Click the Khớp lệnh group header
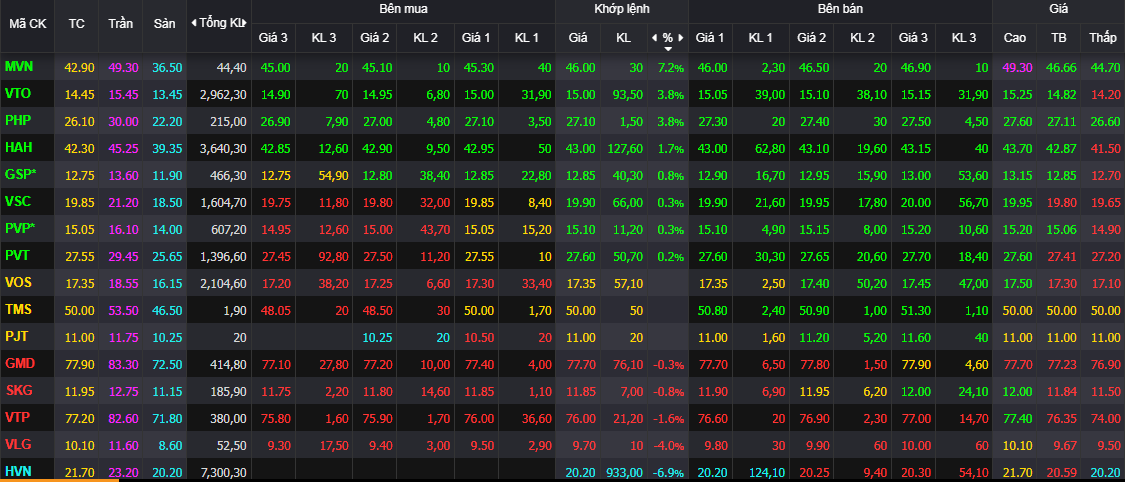The image size is (1125, 482). [621, 9]
